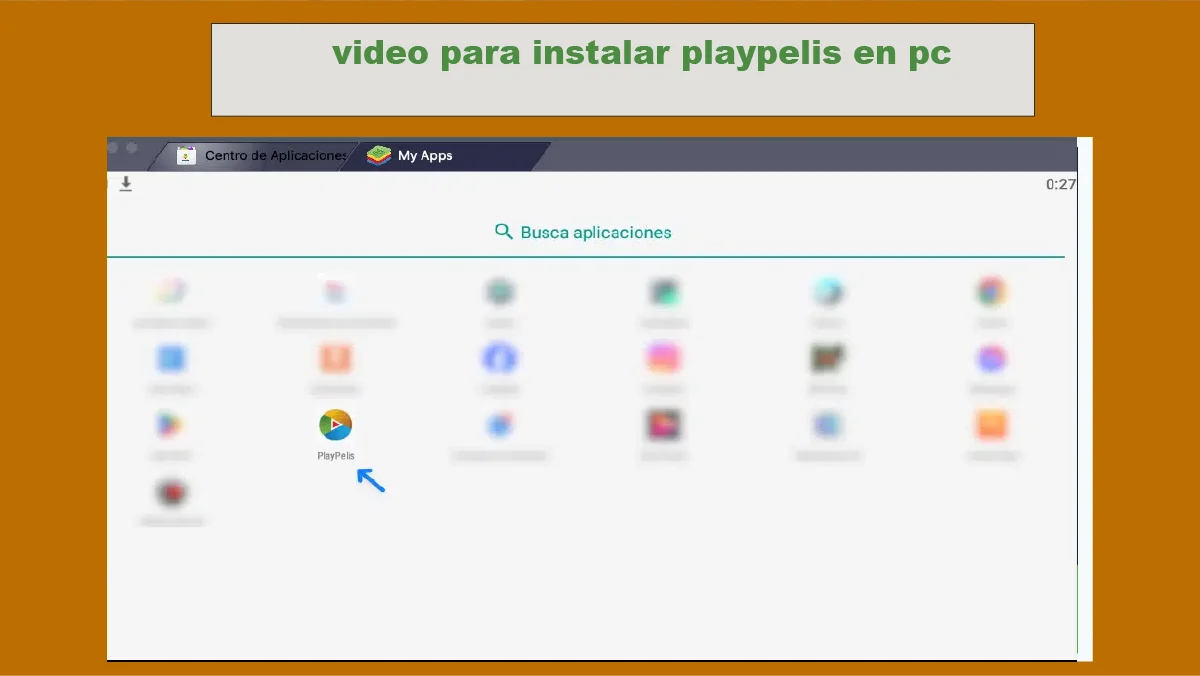
Task: Click the download arrow icon at top left
Action: [x=126, y=184]
